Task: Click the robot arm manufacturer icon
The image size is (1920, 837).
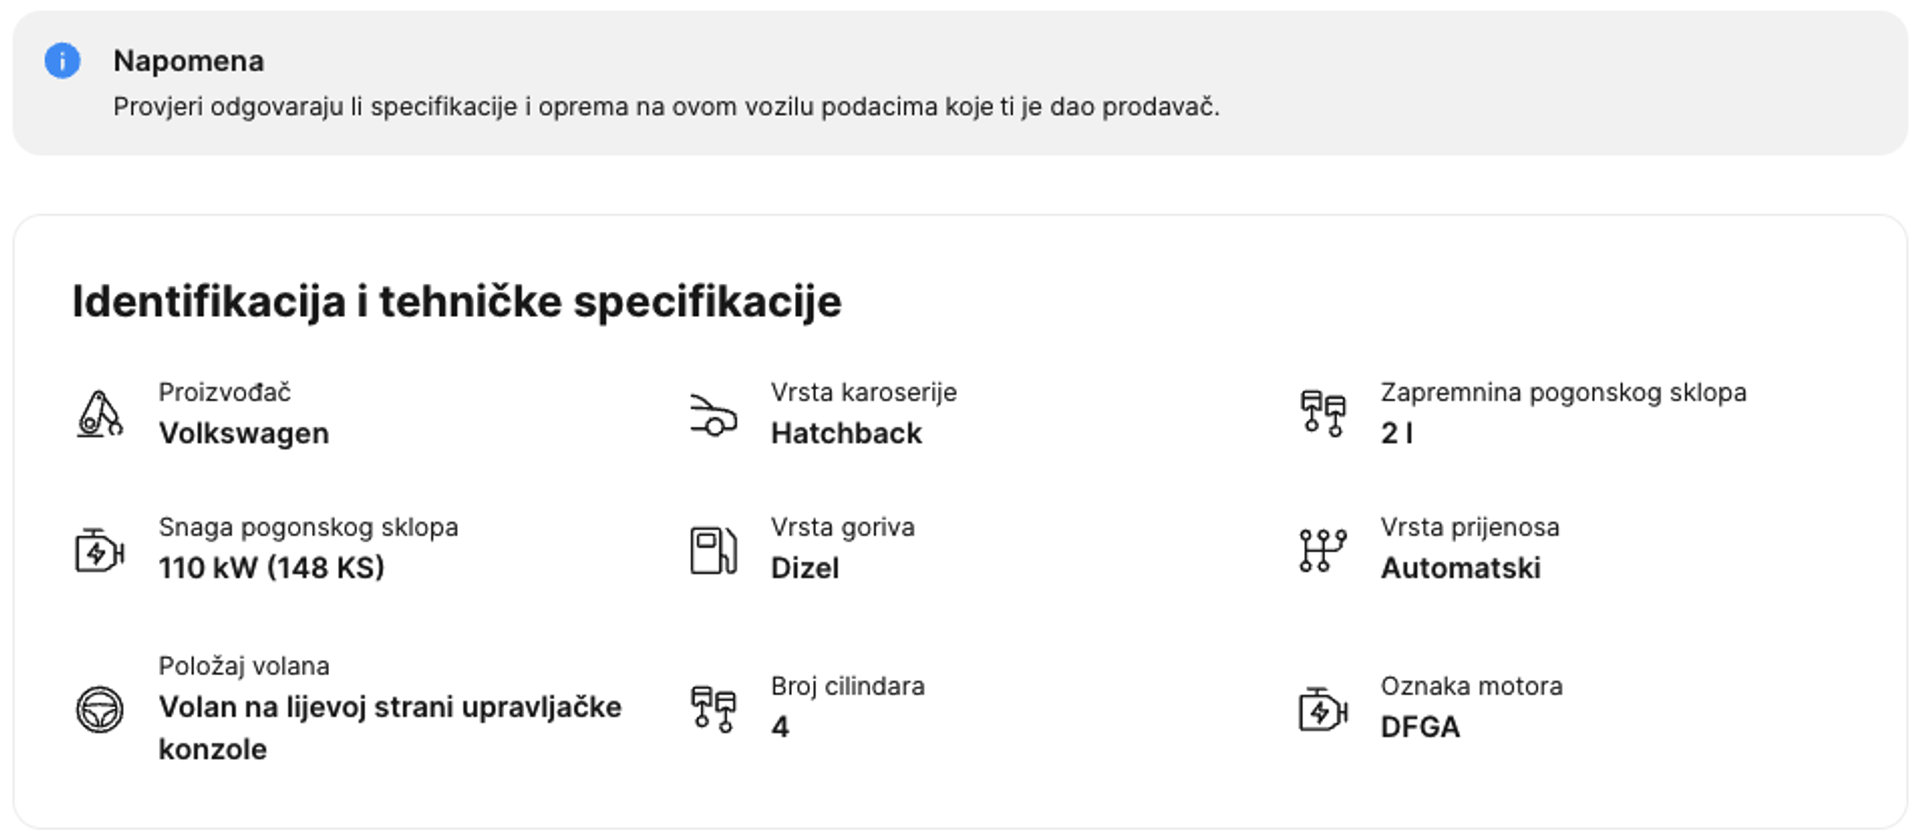Action: click(98, 413)
